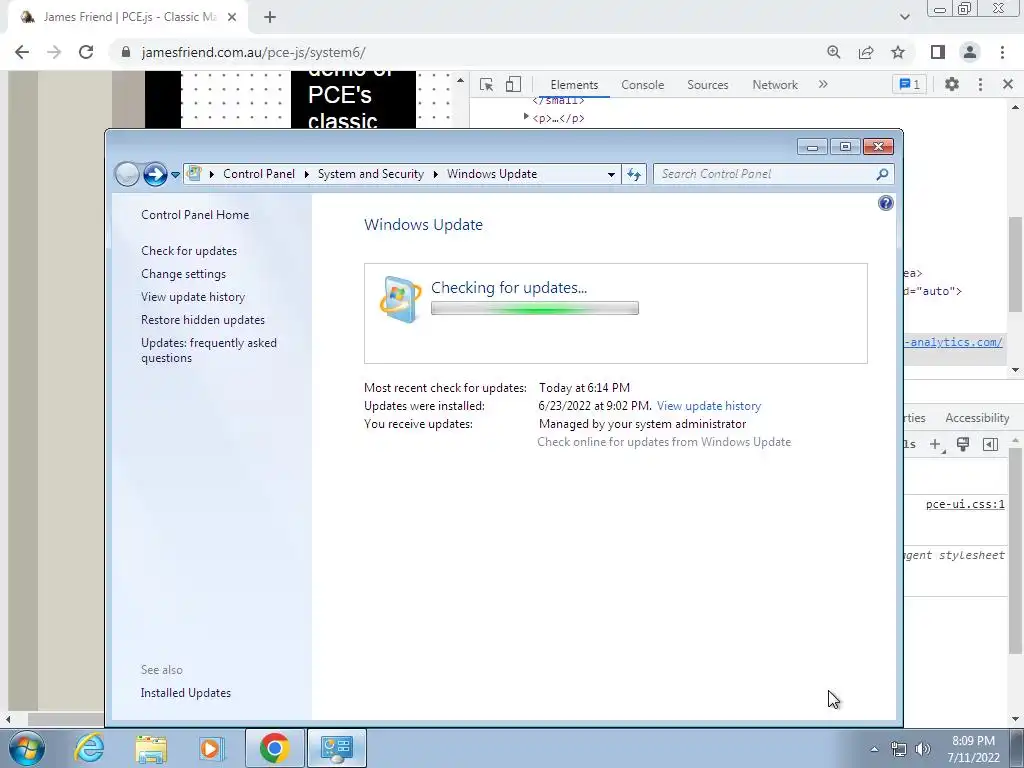Toggle DevTools device toolbar

click(513, 84)
